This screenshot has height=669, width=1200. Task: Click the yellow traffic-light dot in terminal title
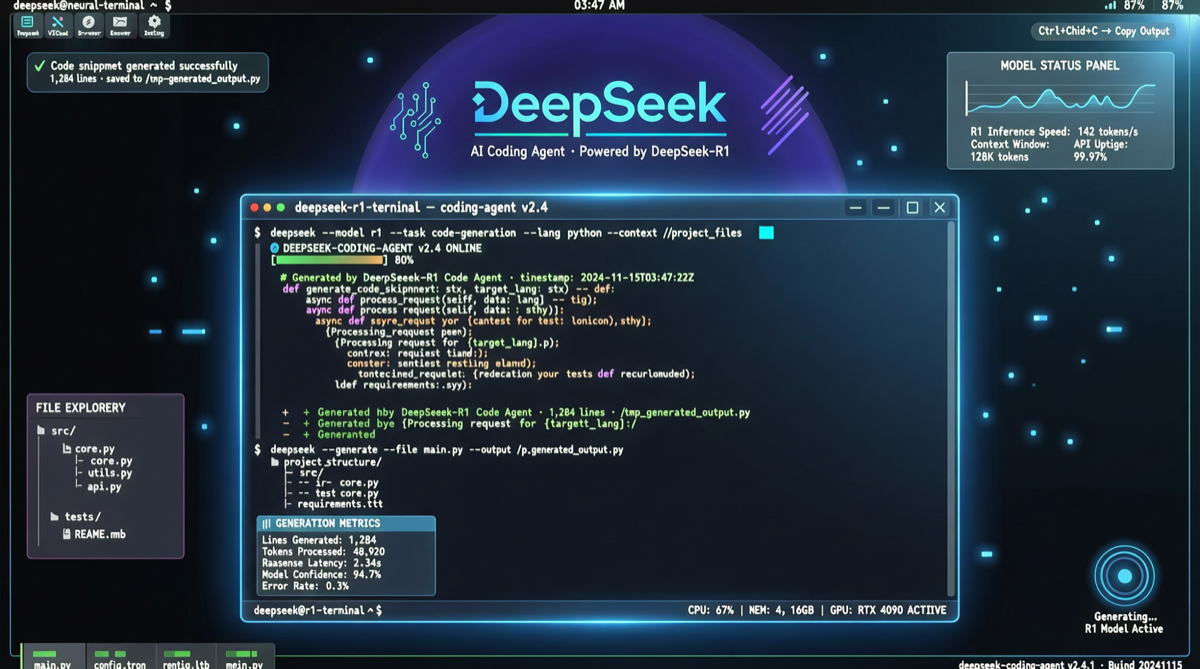268,208
